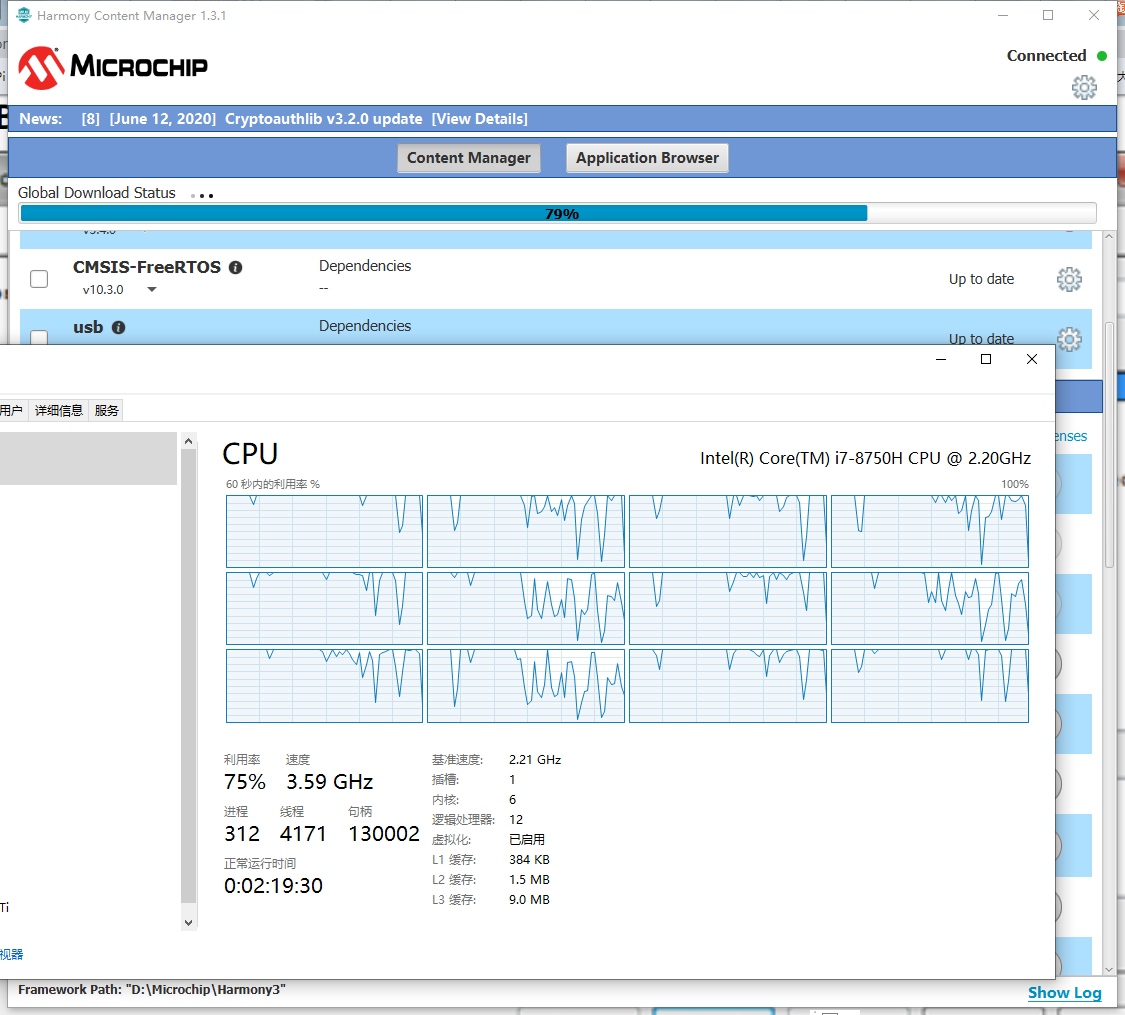The width and height of the screenshot is (1125, 1015).
Task: Close the Harmony Content Manager window
Action: [x=1093, y=15]
